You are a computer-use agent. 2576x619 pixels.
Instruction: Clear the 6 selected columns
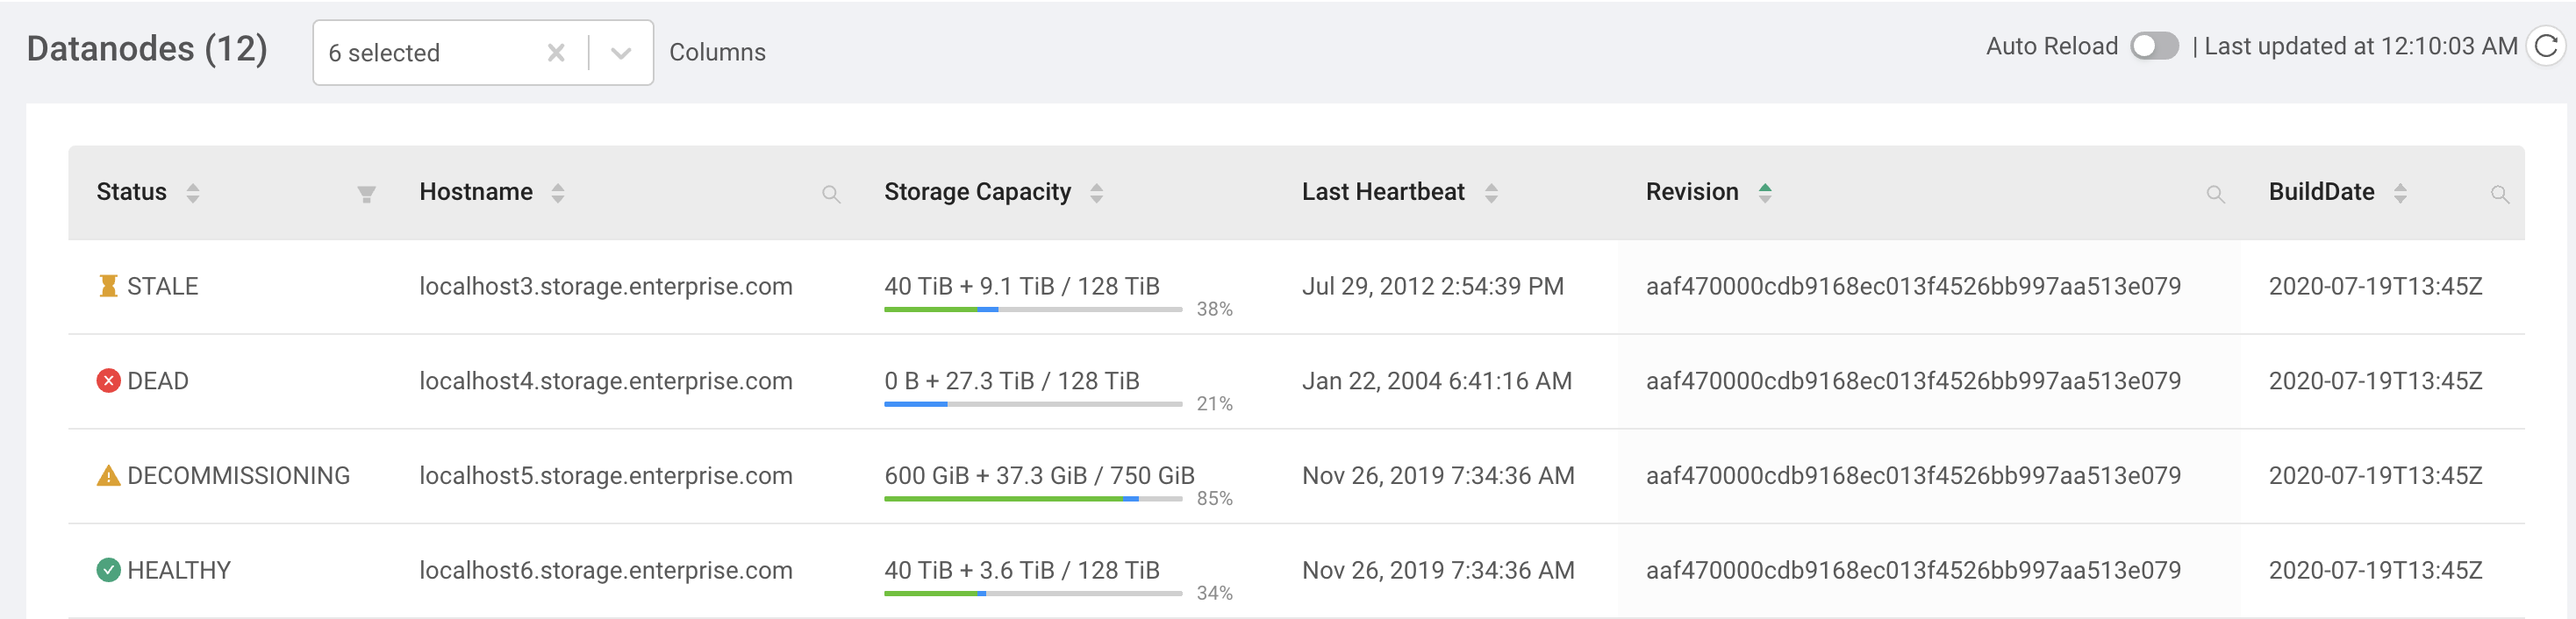tap(556, 53)
